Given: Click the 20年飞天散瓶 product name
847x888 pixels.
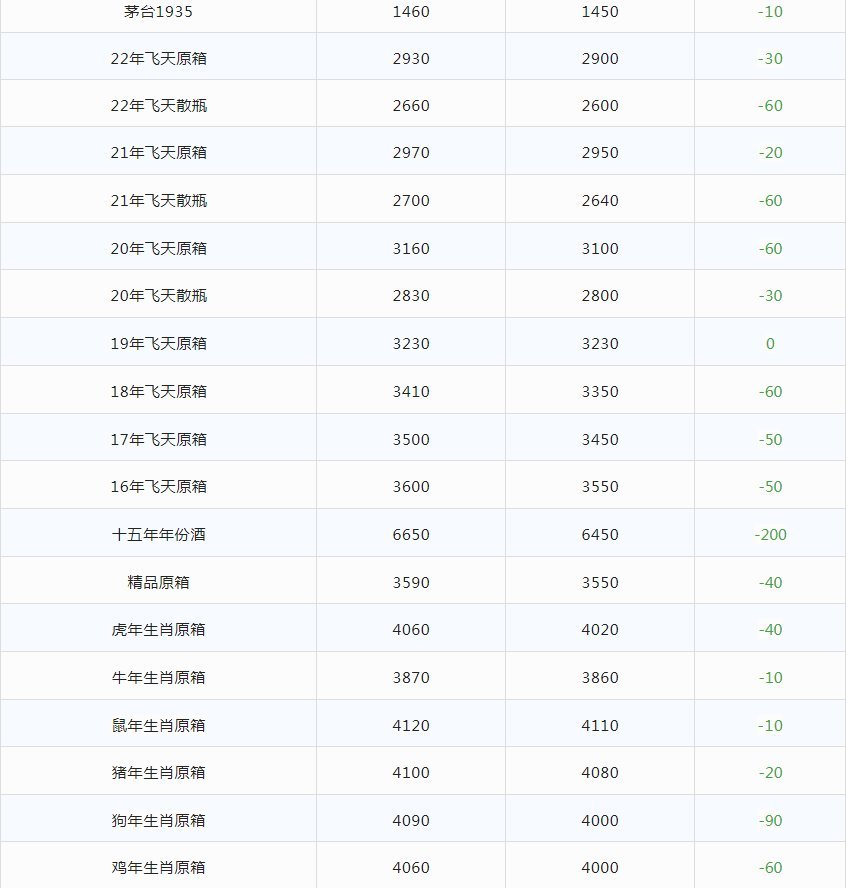Looking at the screenshot, I should tap(159, 296).
